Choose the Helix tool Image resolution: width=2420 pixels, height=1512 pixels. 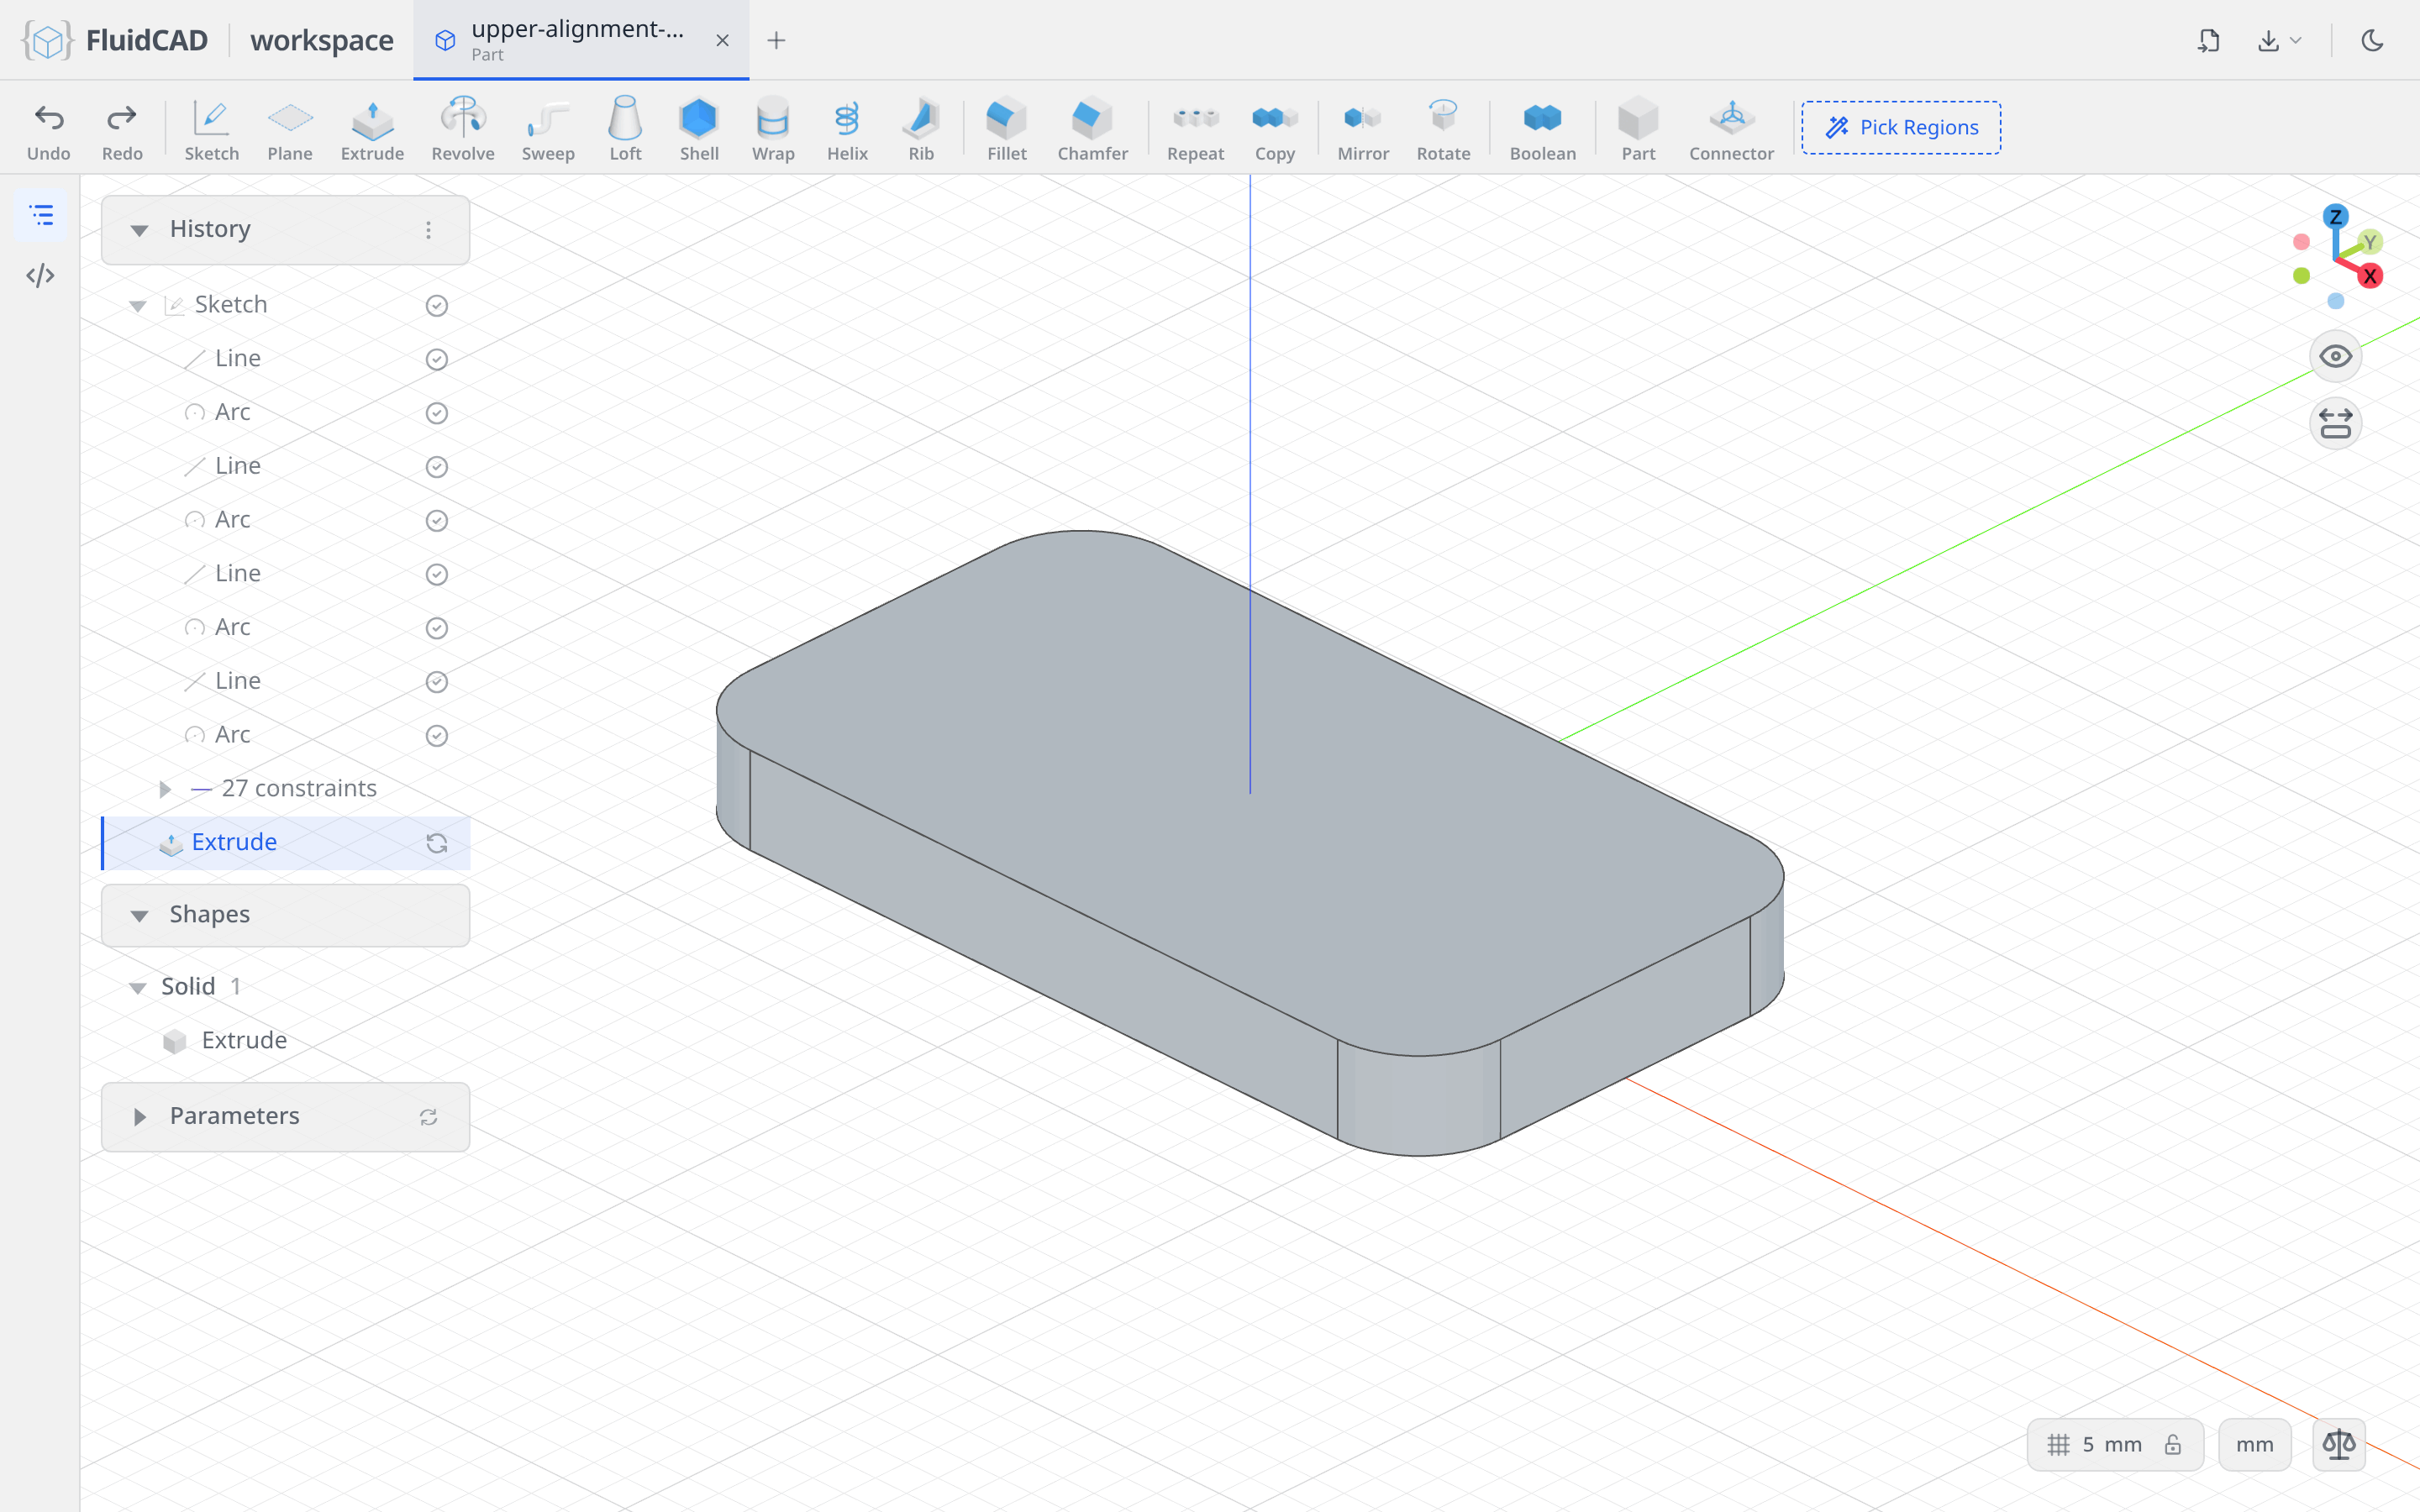847,129
